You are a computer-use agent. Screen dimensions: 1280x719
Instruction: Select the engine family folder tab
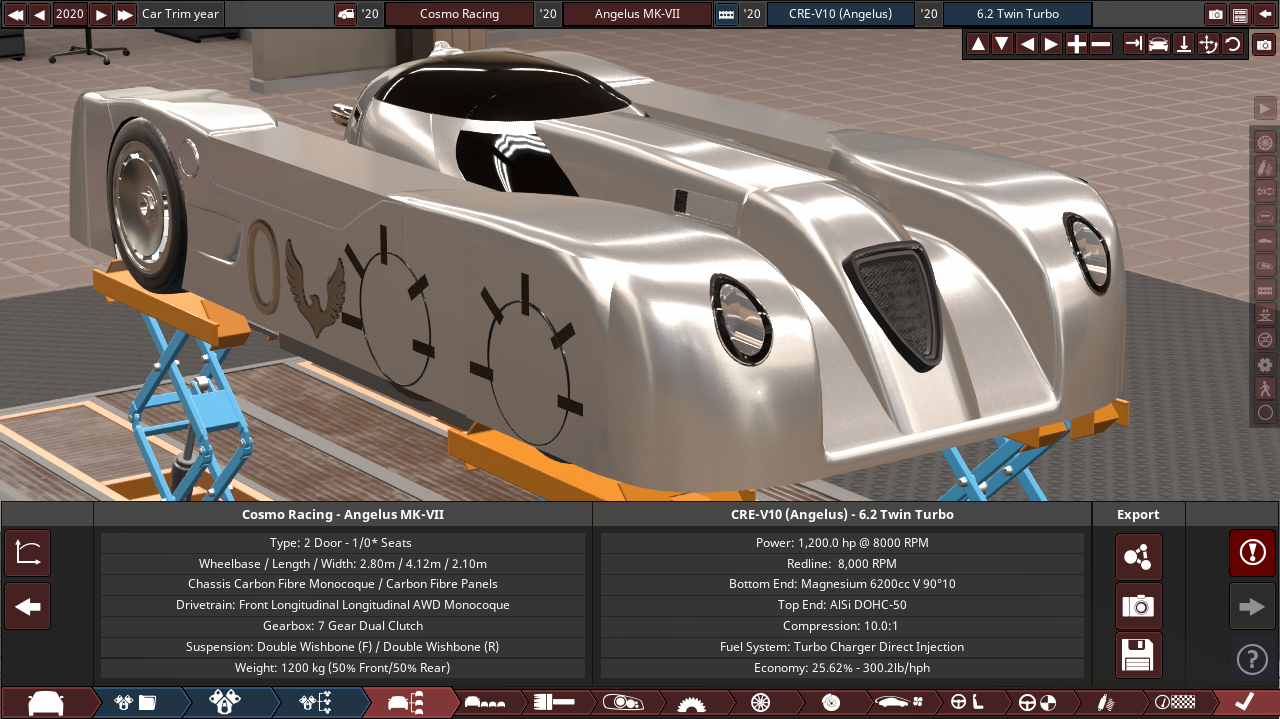(137, 702)
